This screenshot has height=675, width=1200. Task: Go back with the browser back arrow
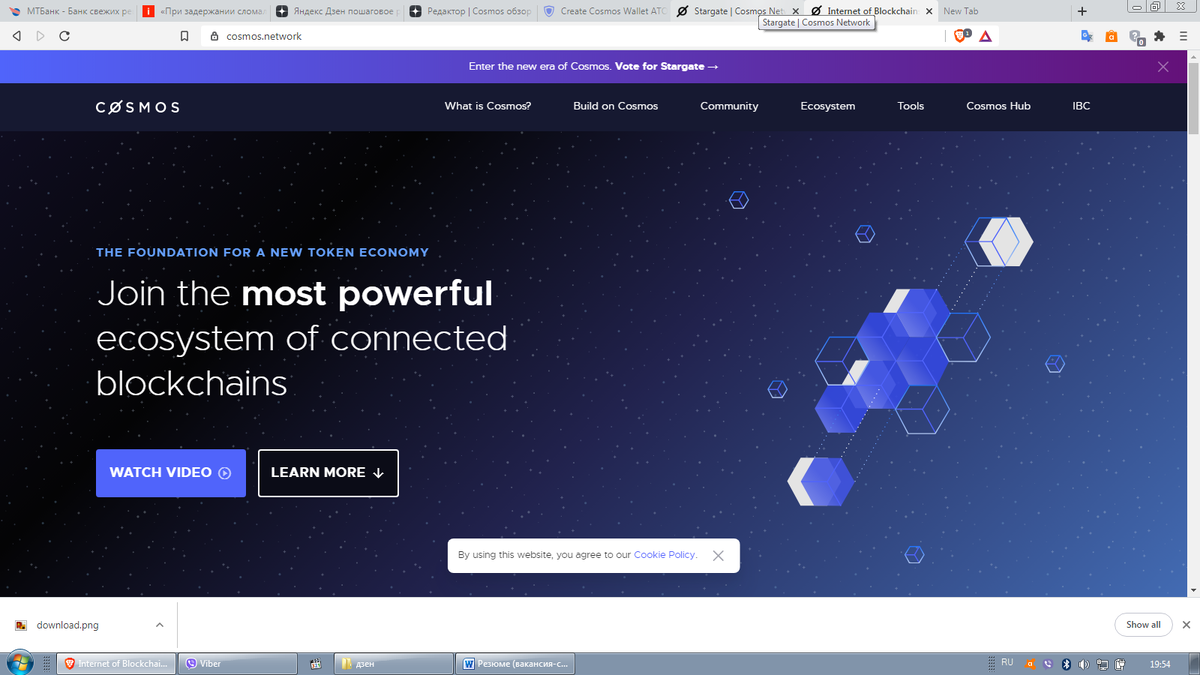point(16,36)
